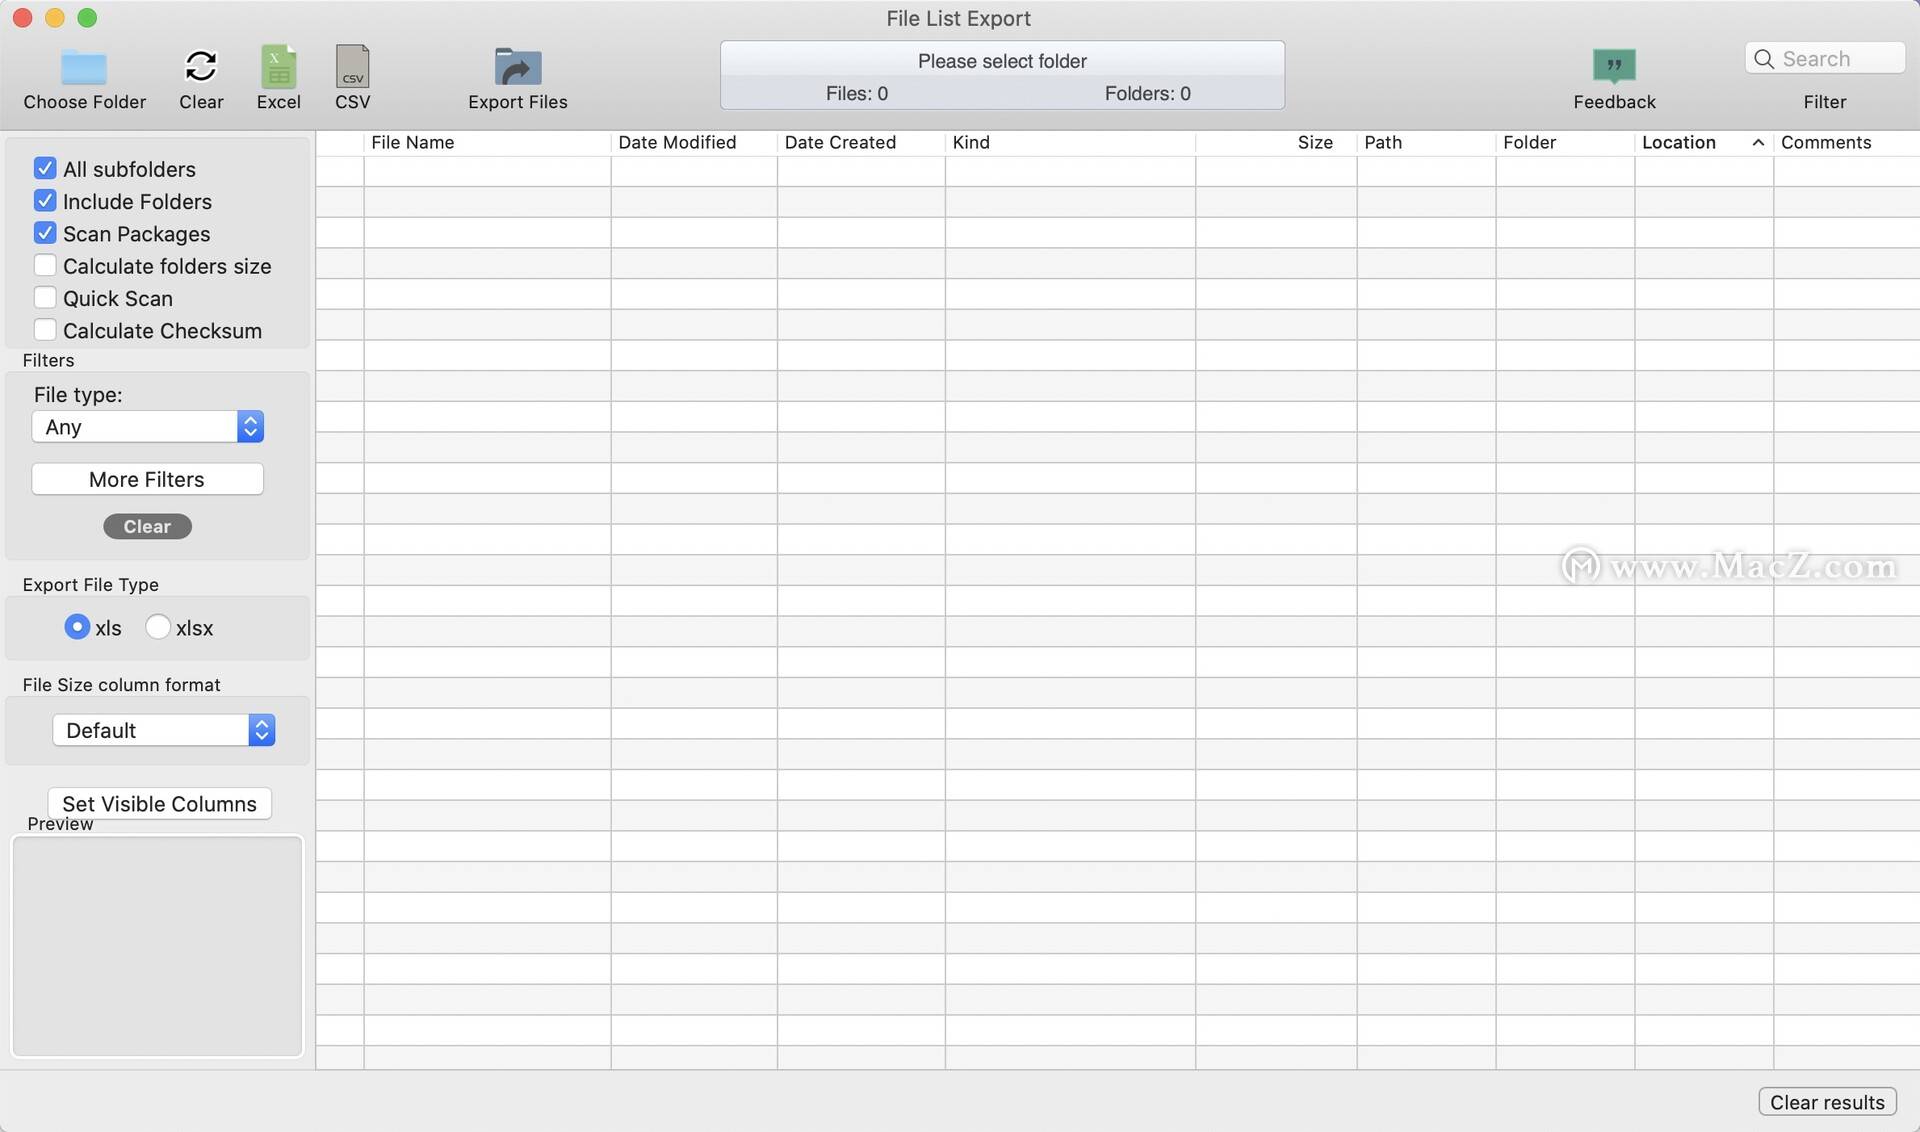Uncheck Include Folders option
Image resolution: width=1920 pixels, height=1132 pixels.
tap(45, 200)
